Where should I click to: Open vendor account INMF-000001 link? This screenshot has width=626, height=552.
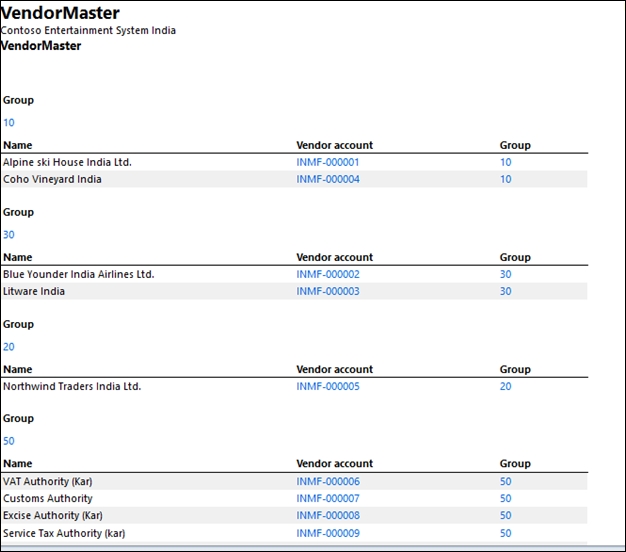click(x=327, y=162)
